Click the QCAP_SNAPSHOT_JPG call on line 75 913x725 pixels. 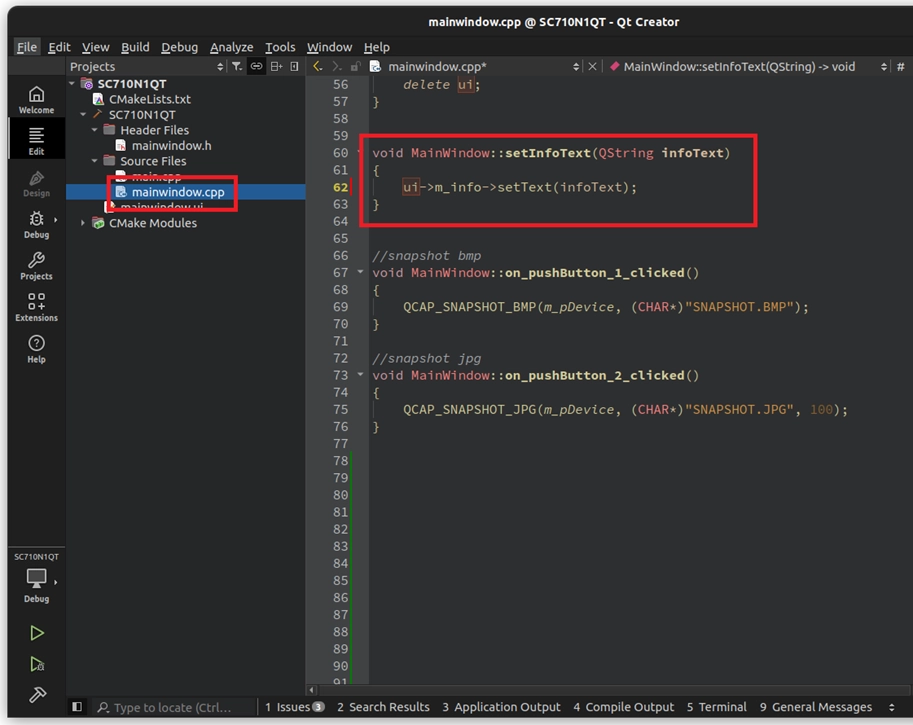click(x=469, y=409)
